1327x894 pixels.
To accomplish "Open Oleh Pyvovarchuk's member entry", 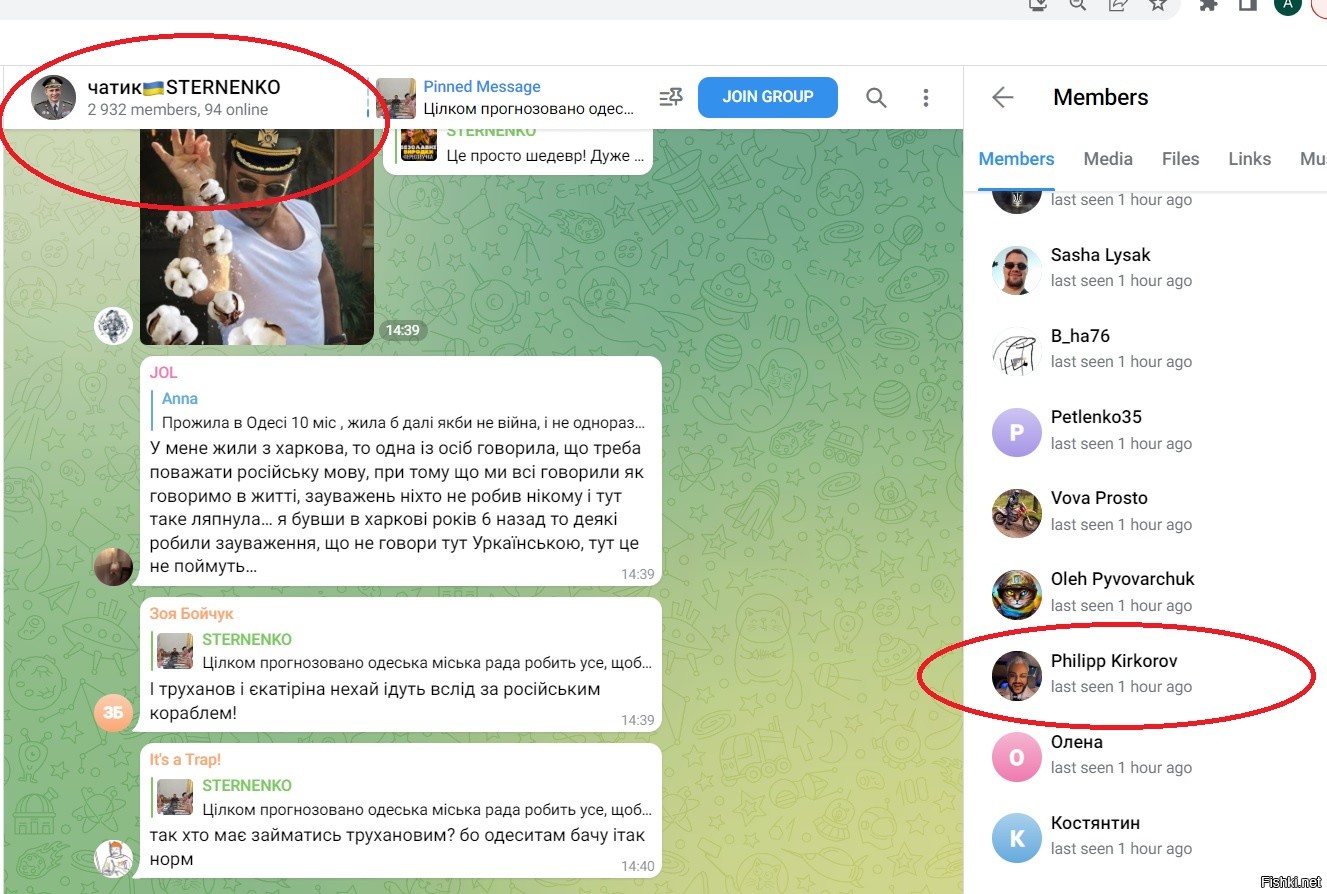I will click(1120, 592).
